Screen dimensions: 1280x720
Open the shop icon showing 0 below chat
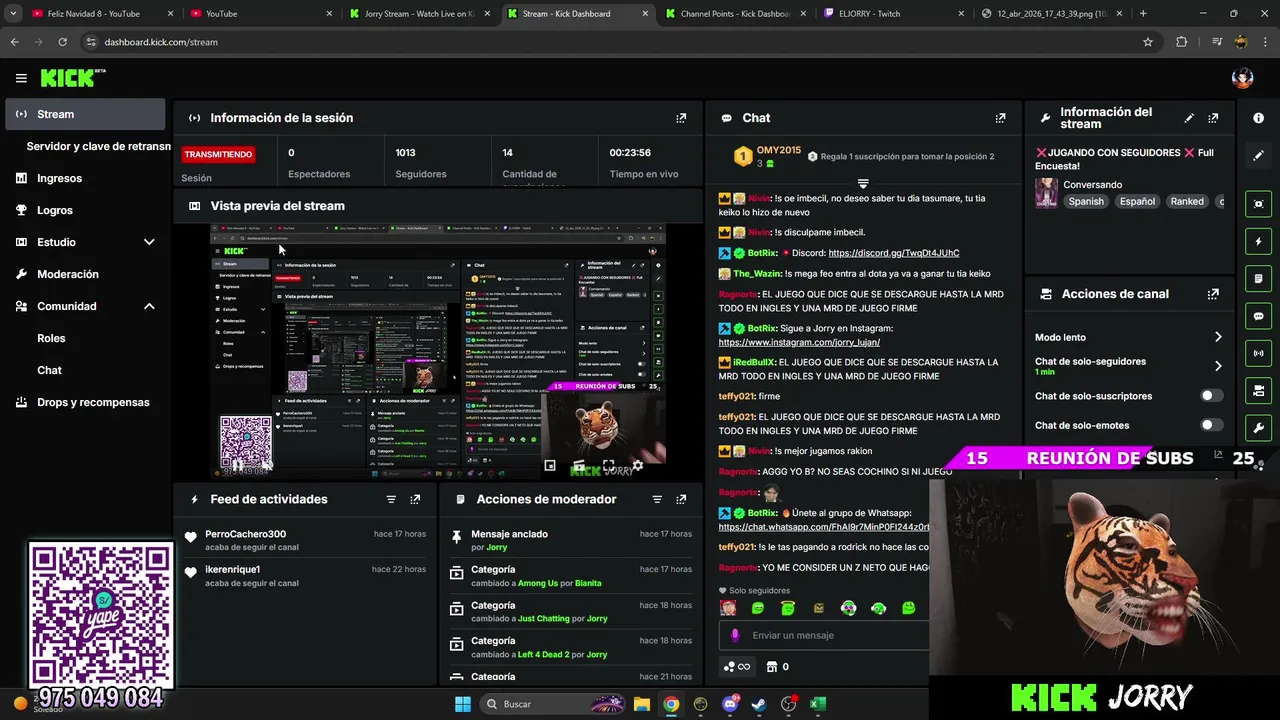point(777,667)
